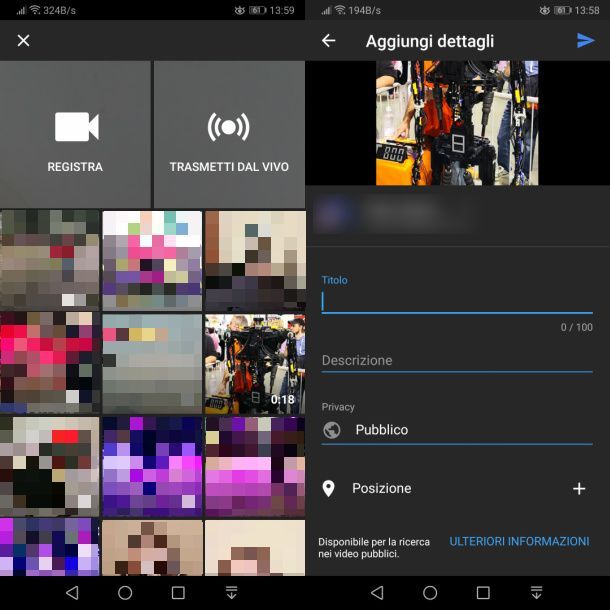Tap the right screen recent apps square
Image resolution: width=610 pixels, height=610 pixels.
pyautogui.click(x=483, y=593)
